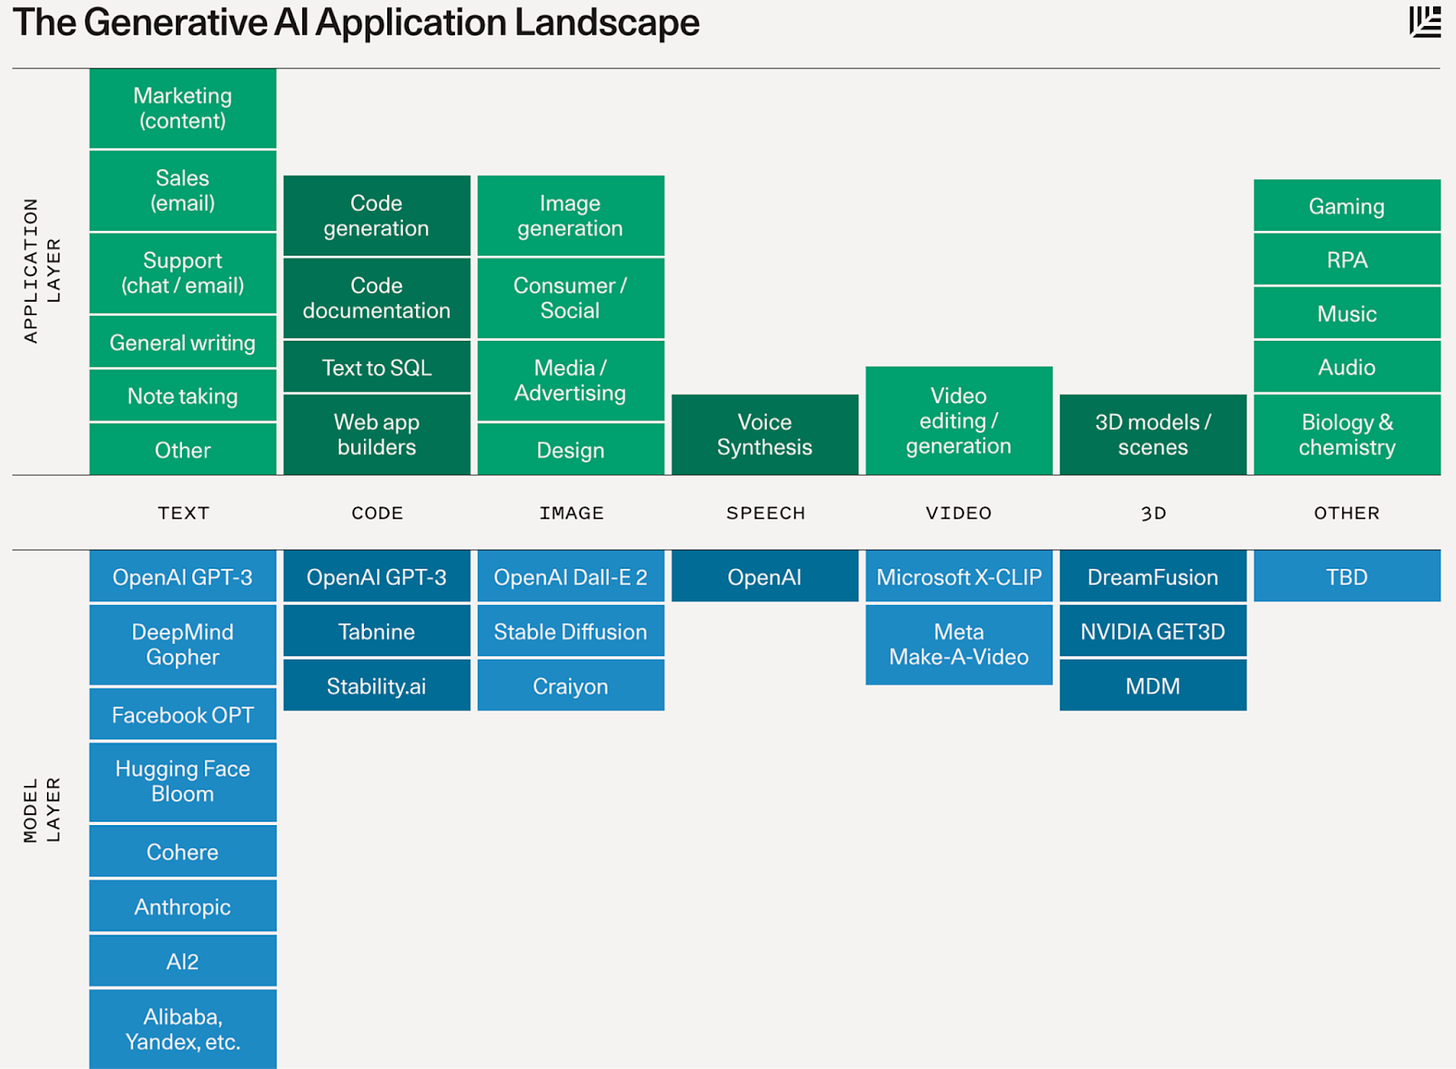Select the "Alibaba, Yandex, etc." box
The image size is (1456, 1069).
point(183,1029)
